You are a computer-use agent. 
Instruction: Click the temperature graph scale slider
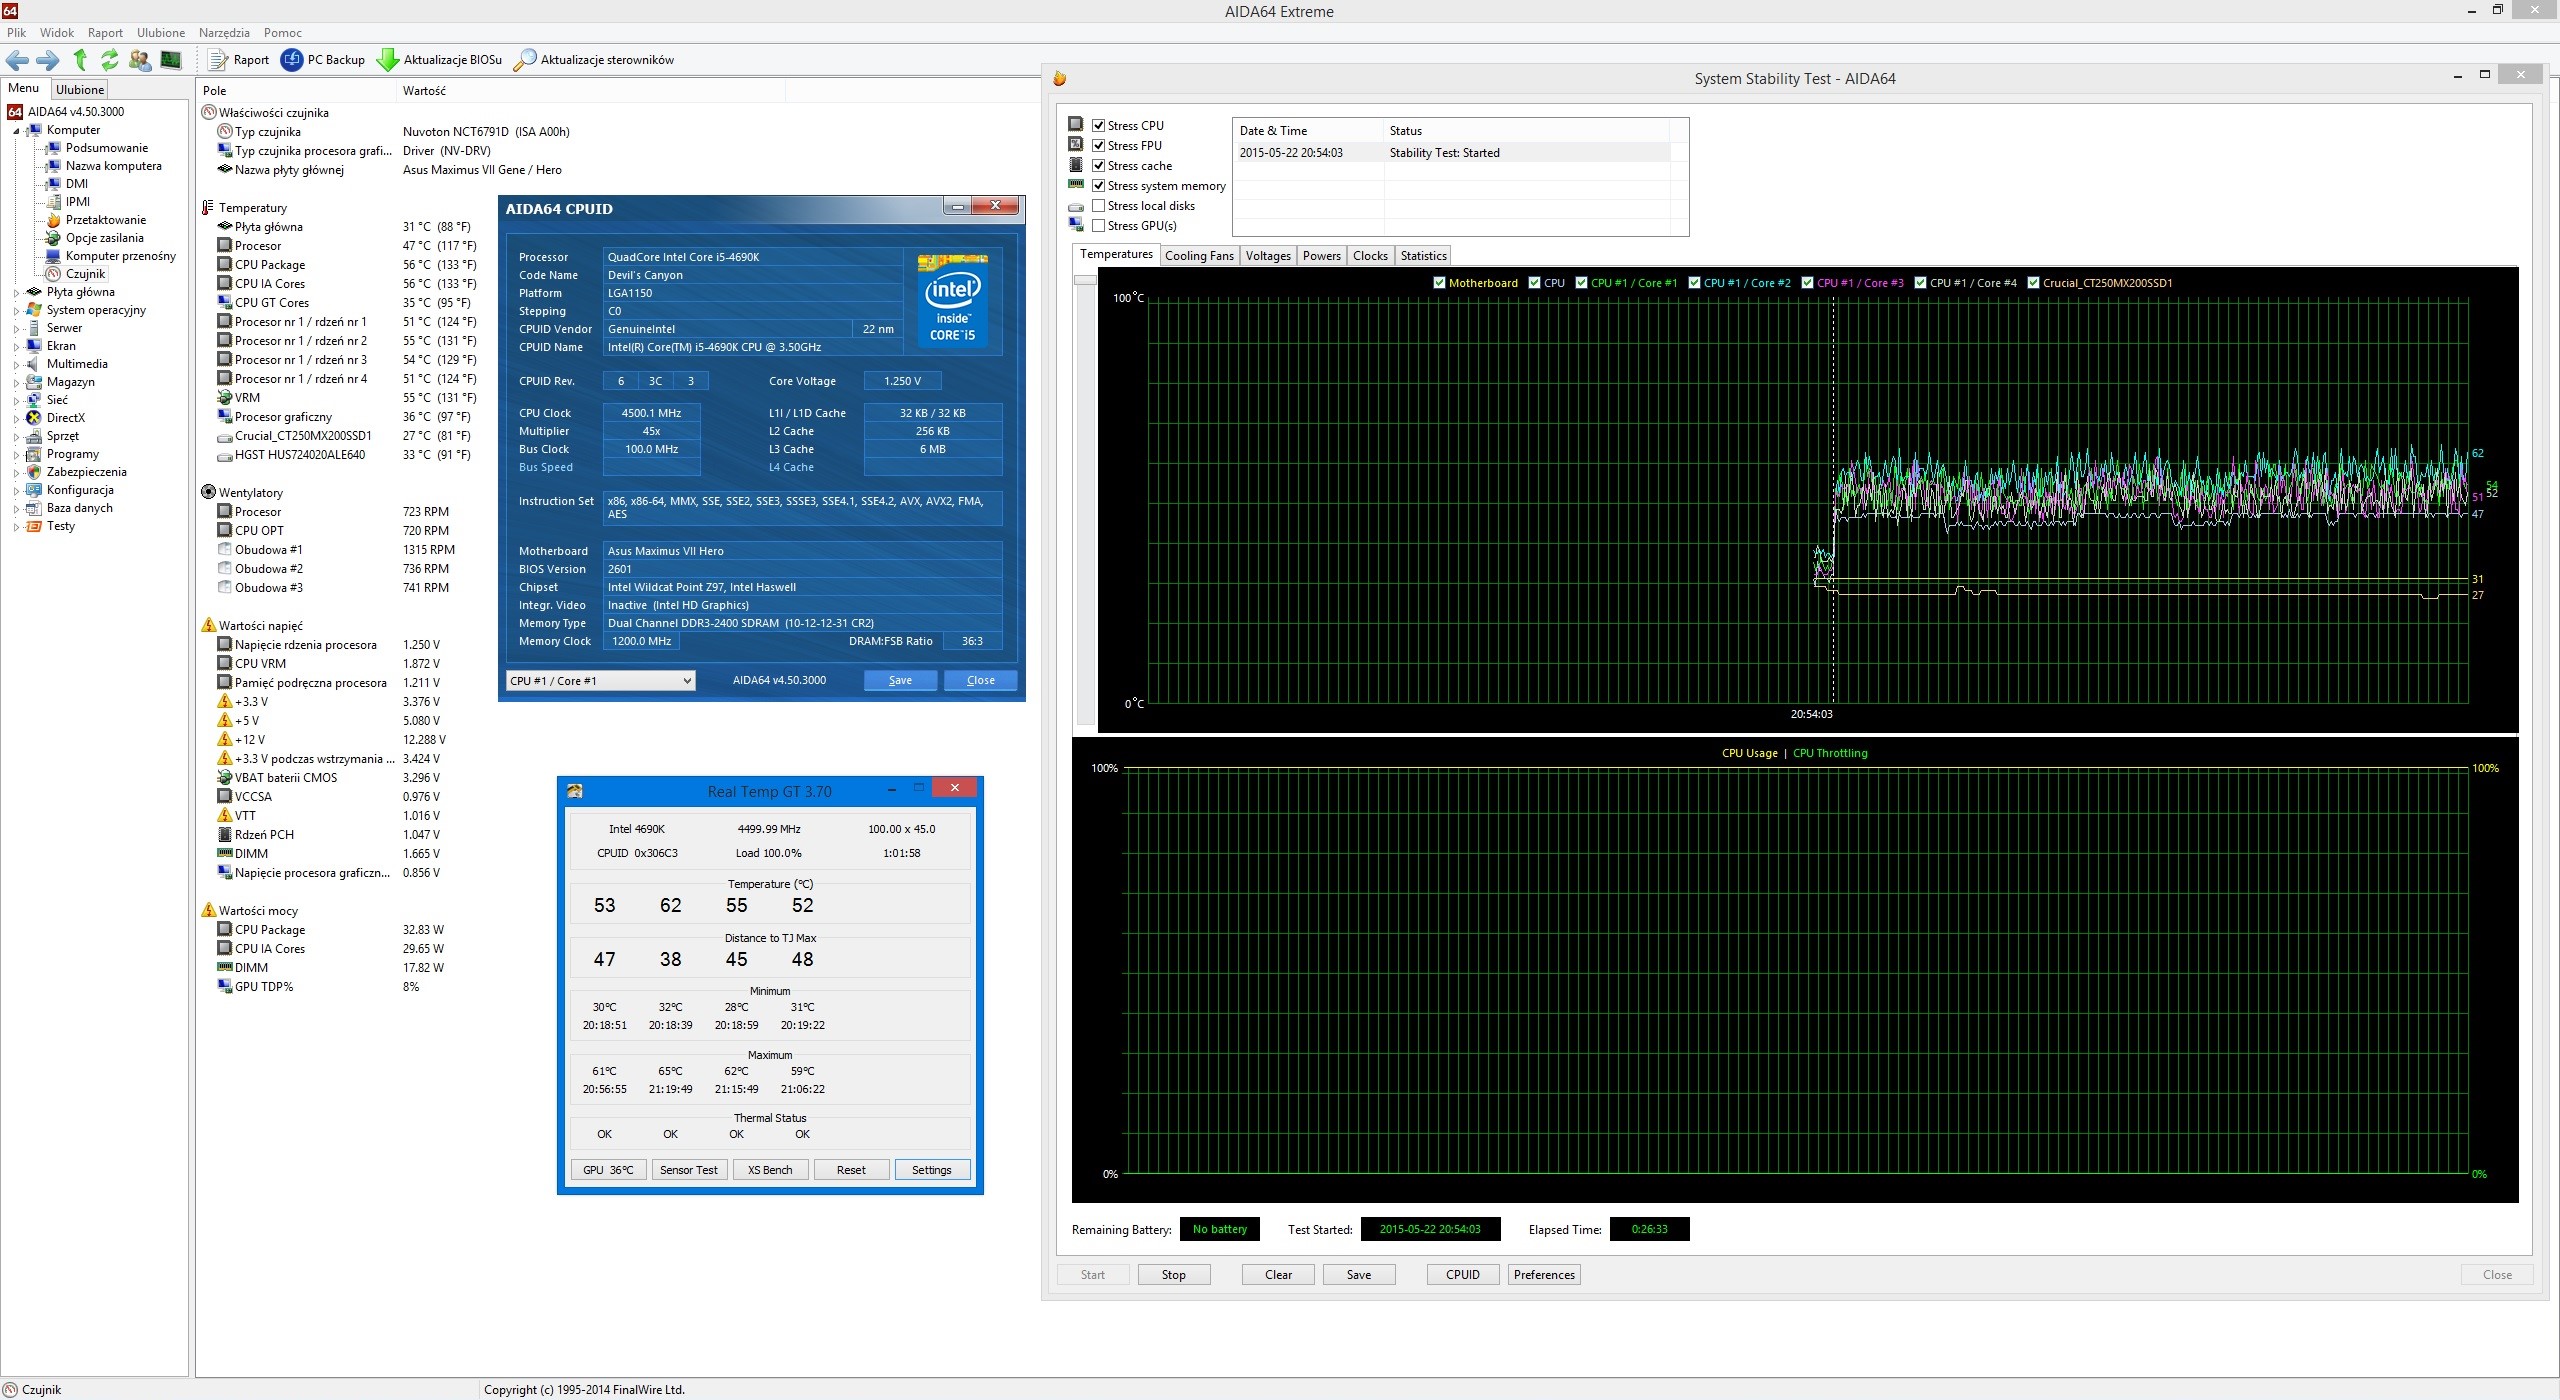1085,281
